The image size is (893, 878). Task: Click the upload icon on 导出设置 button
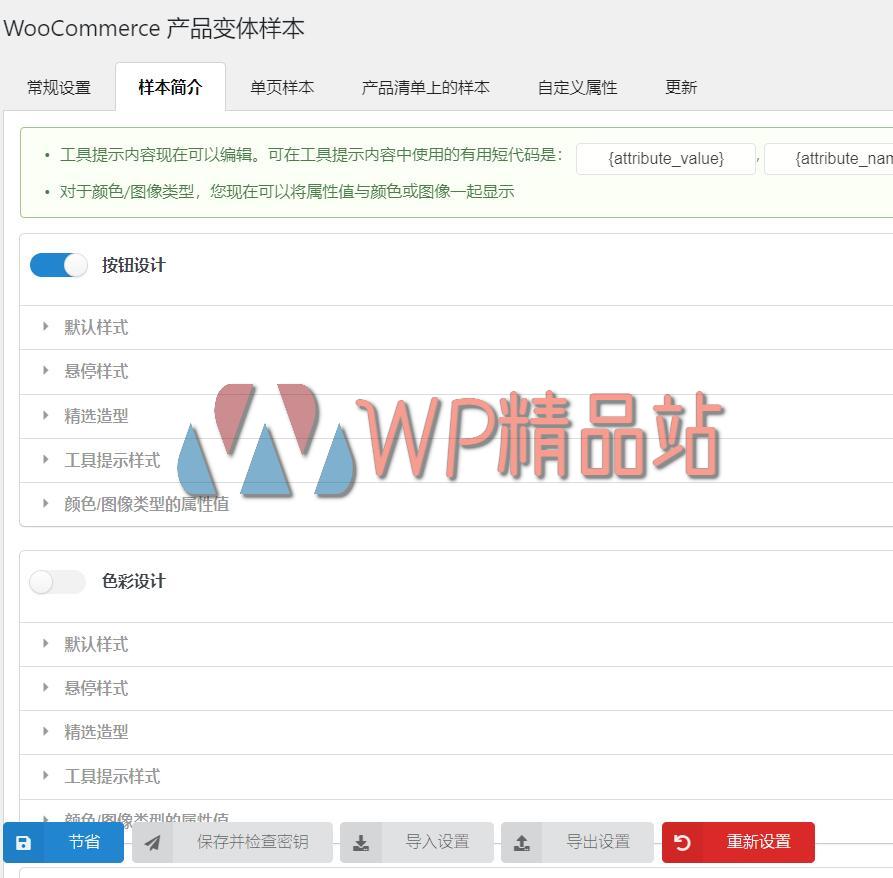[x=521, y=842]
